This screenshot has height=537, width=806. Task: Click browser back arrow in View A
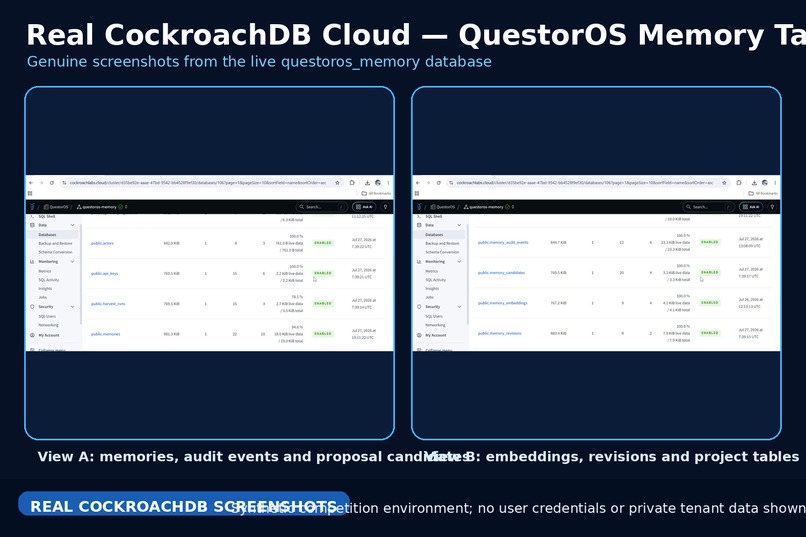click(x=31, y=182)
